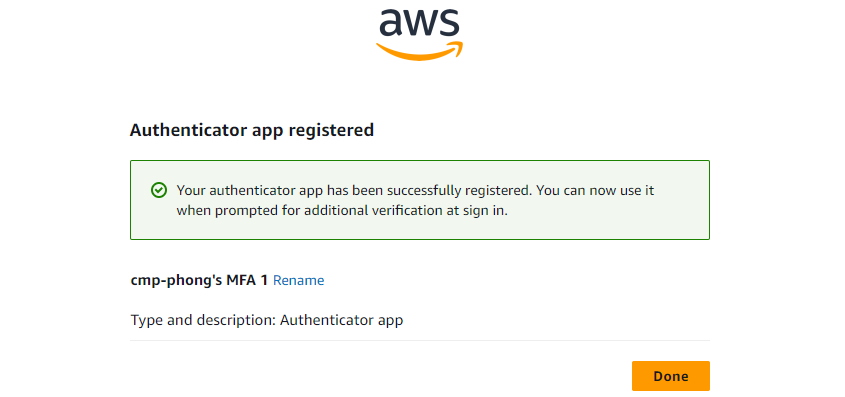
Task: Click the 'Authenticator app registered' heading
Action: click(x=252, y=130)
